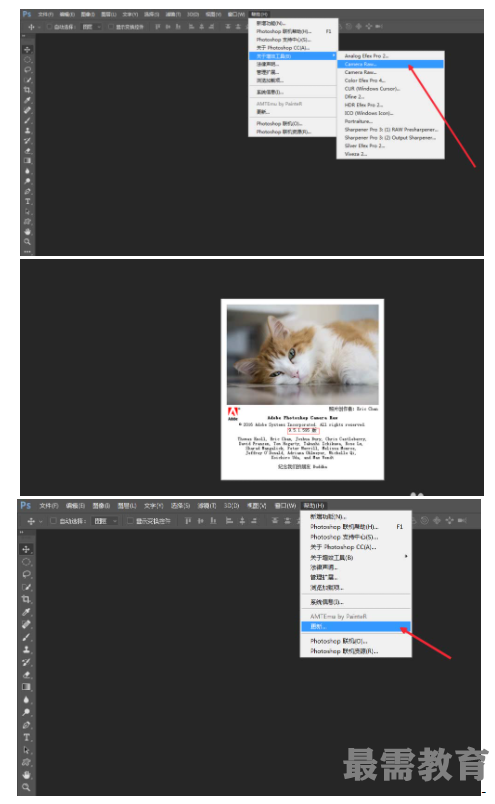Click Align left edges icon in lower options bar
Viewport: 495px width, 804px height.
(x=229, y=521)
